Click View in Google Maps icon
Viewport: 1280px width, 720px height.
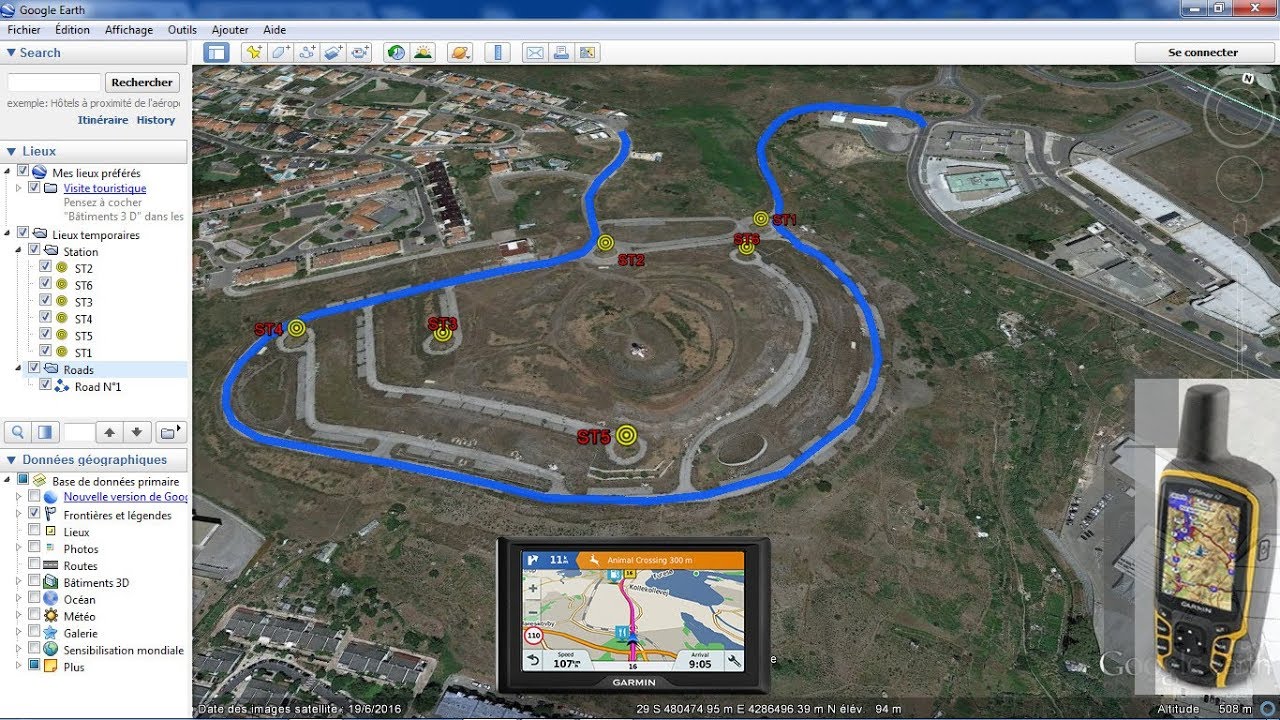pos(587,52)
